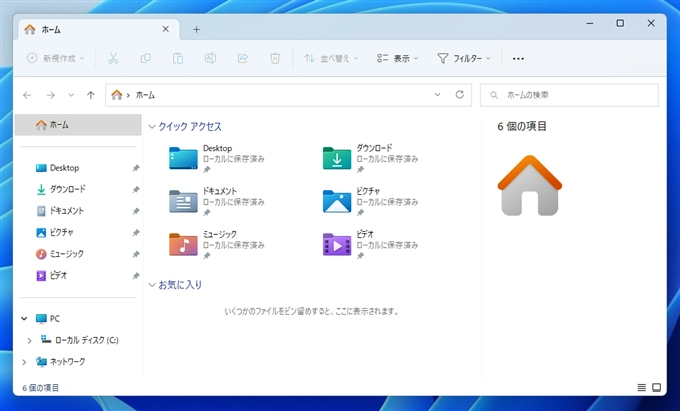This screenshot has width=680, height=411.
Task: Open the ダウンロード folder icon in main pane
Action: (x=337, y=158)
